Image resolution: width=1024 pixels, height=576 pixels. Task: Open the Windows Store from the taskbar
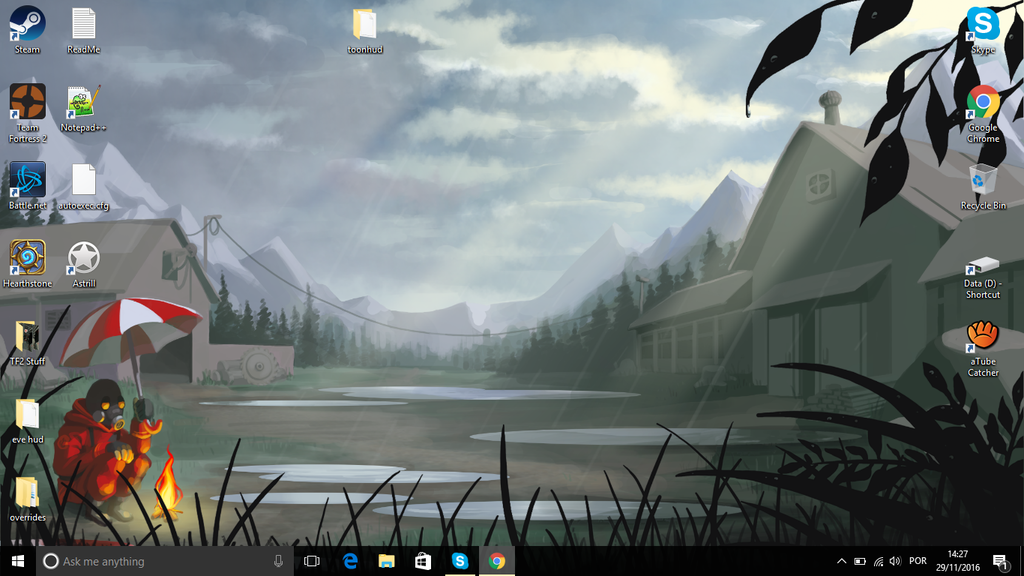[x=423, y=561]
